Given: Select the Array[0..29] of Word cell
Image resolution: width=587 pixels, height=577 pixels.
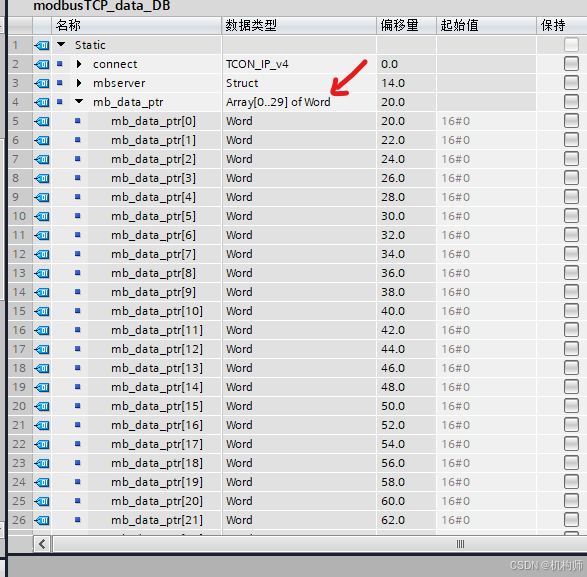Looking at the screenshot, I should coord(299,102).
